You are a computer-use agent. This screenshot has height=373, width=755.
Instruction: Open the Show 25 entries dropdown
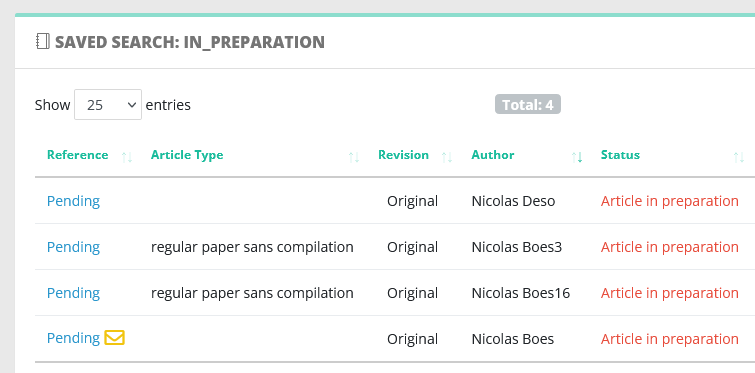pos(108,104)
